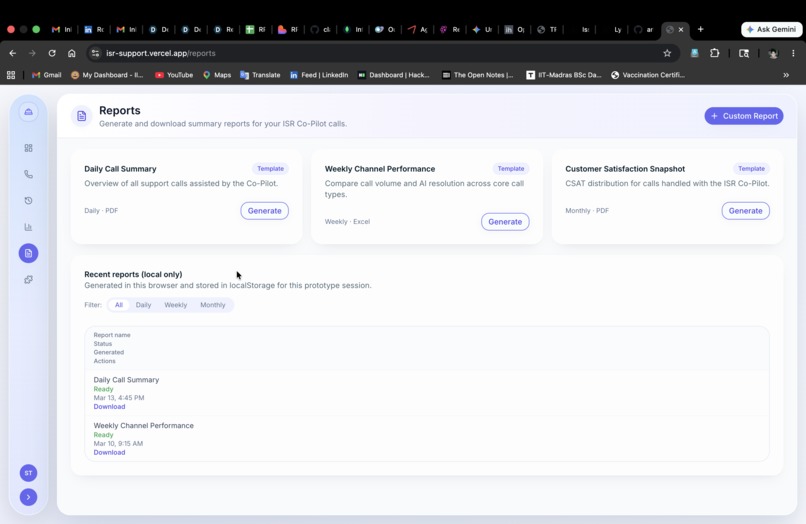Switch to the 'TF' browser tab

point(547,30)
